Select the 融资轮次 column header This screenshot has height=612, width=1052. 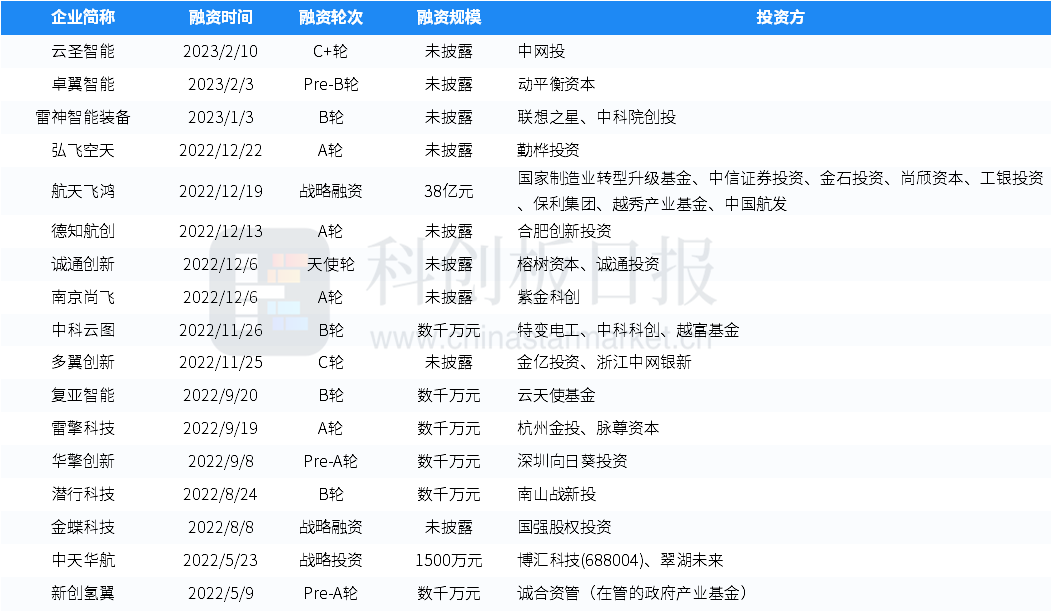click(331, 17)
